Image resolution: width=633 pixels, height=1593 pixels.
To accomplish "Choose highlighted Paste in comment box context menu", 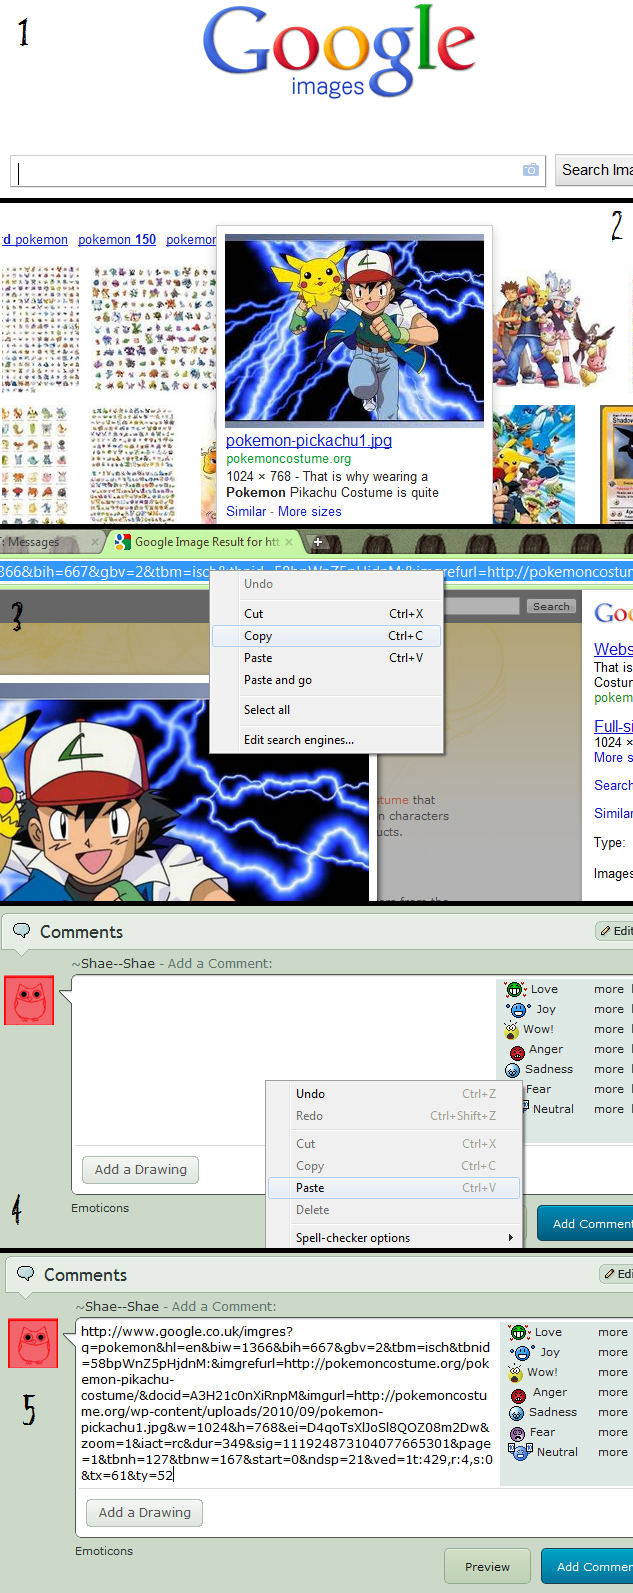I will [395, 1188].
